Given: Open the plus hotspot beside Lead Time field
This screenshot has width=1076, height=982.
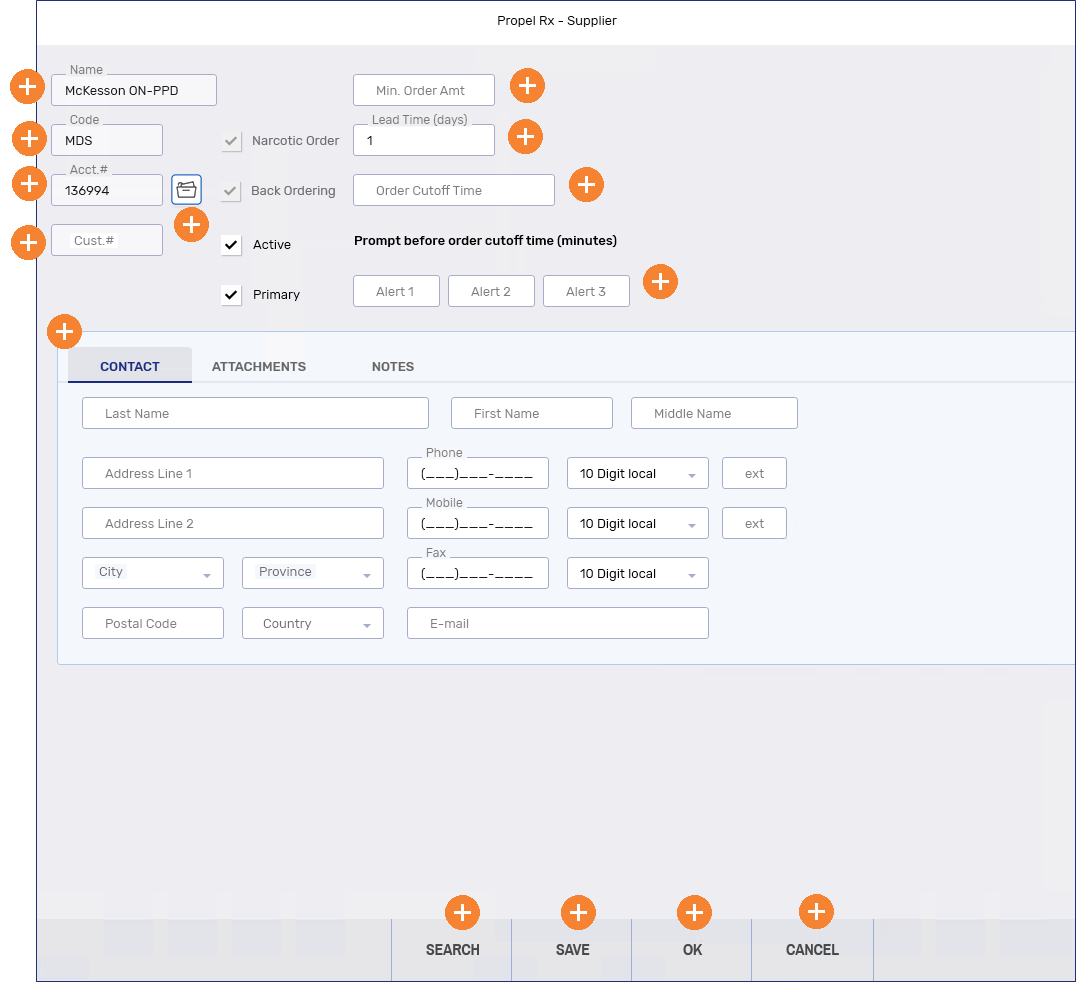Looking at the screenshot, I should pyautogui.click(x=525, y=137).
